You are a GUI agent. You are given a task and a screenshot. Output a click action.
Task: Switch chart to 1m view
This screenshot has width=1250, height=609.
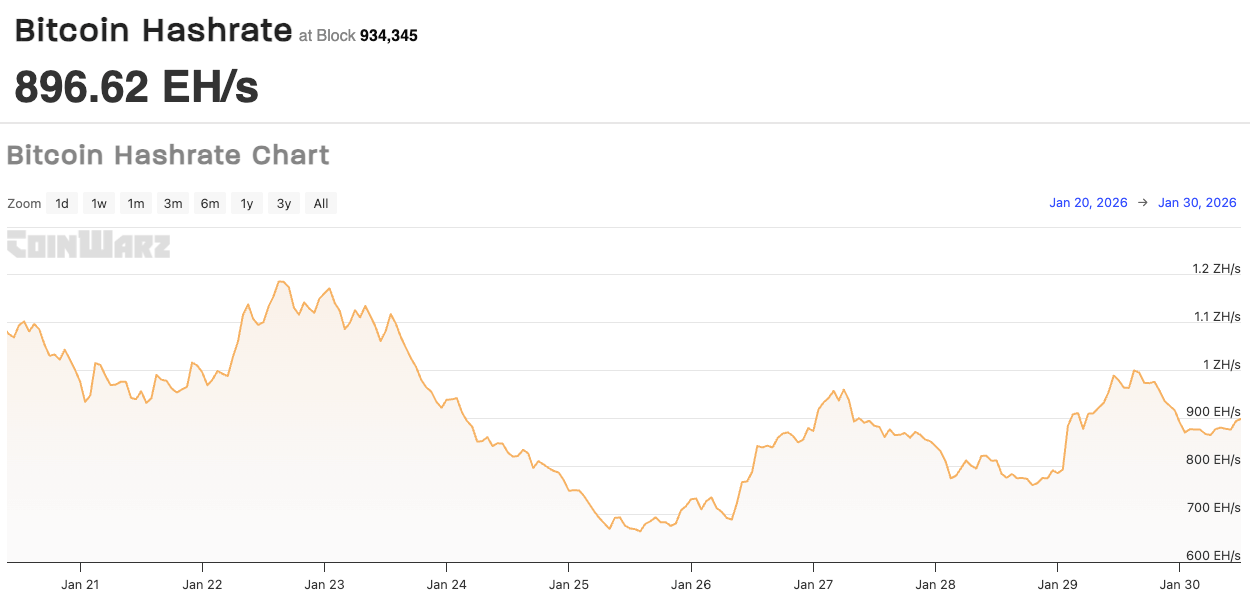(x=135, y=202)
